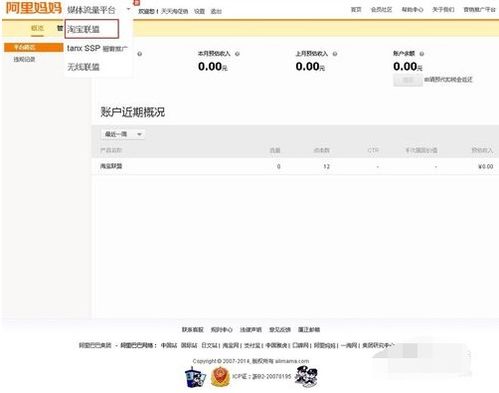Click the 中国站 footer network link
Viewport: 499px width, 393px height.
tap(169, 345)
